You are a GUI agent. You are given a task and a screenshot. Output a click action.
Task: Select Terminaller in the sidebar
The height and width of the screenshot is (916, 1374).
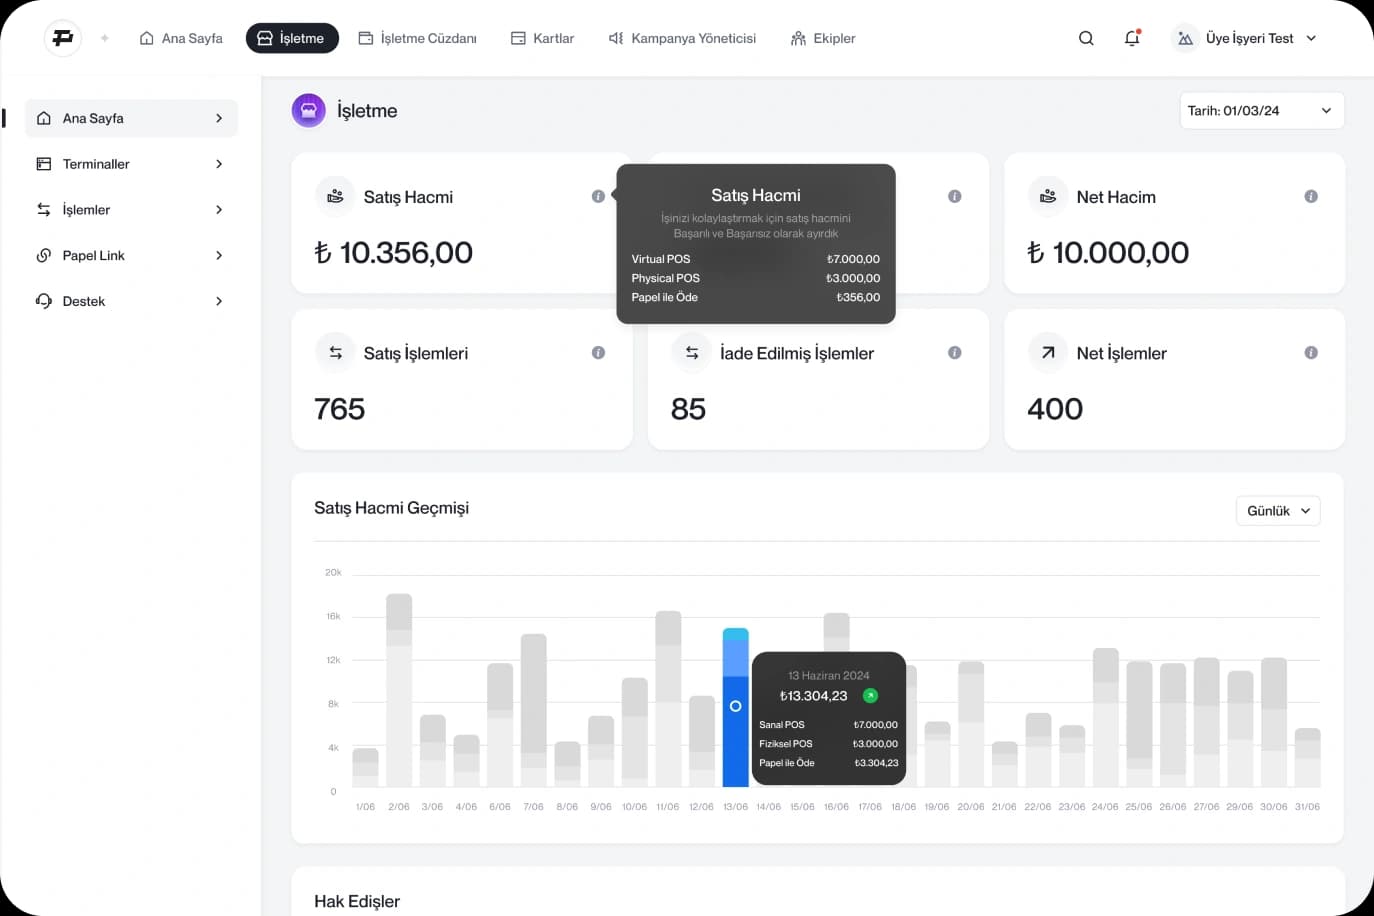click(131, 164)
